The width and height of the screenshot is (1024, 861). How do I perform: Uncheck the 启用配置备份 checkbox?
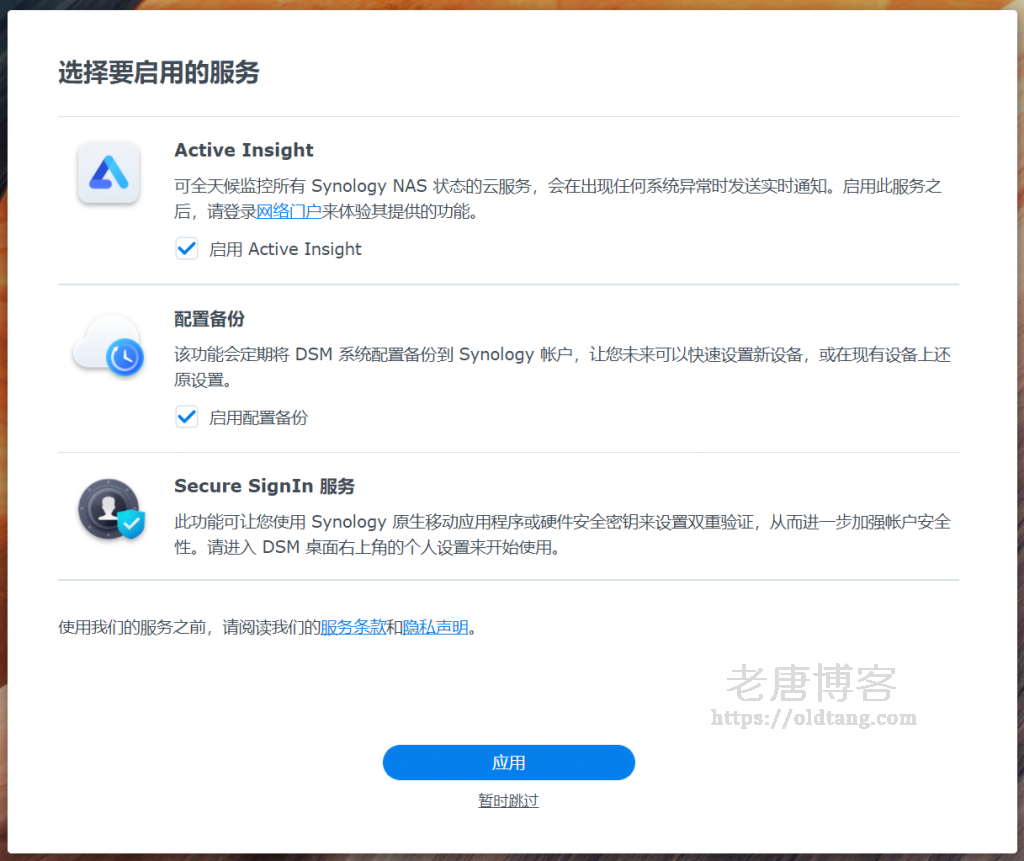[186, 417]
